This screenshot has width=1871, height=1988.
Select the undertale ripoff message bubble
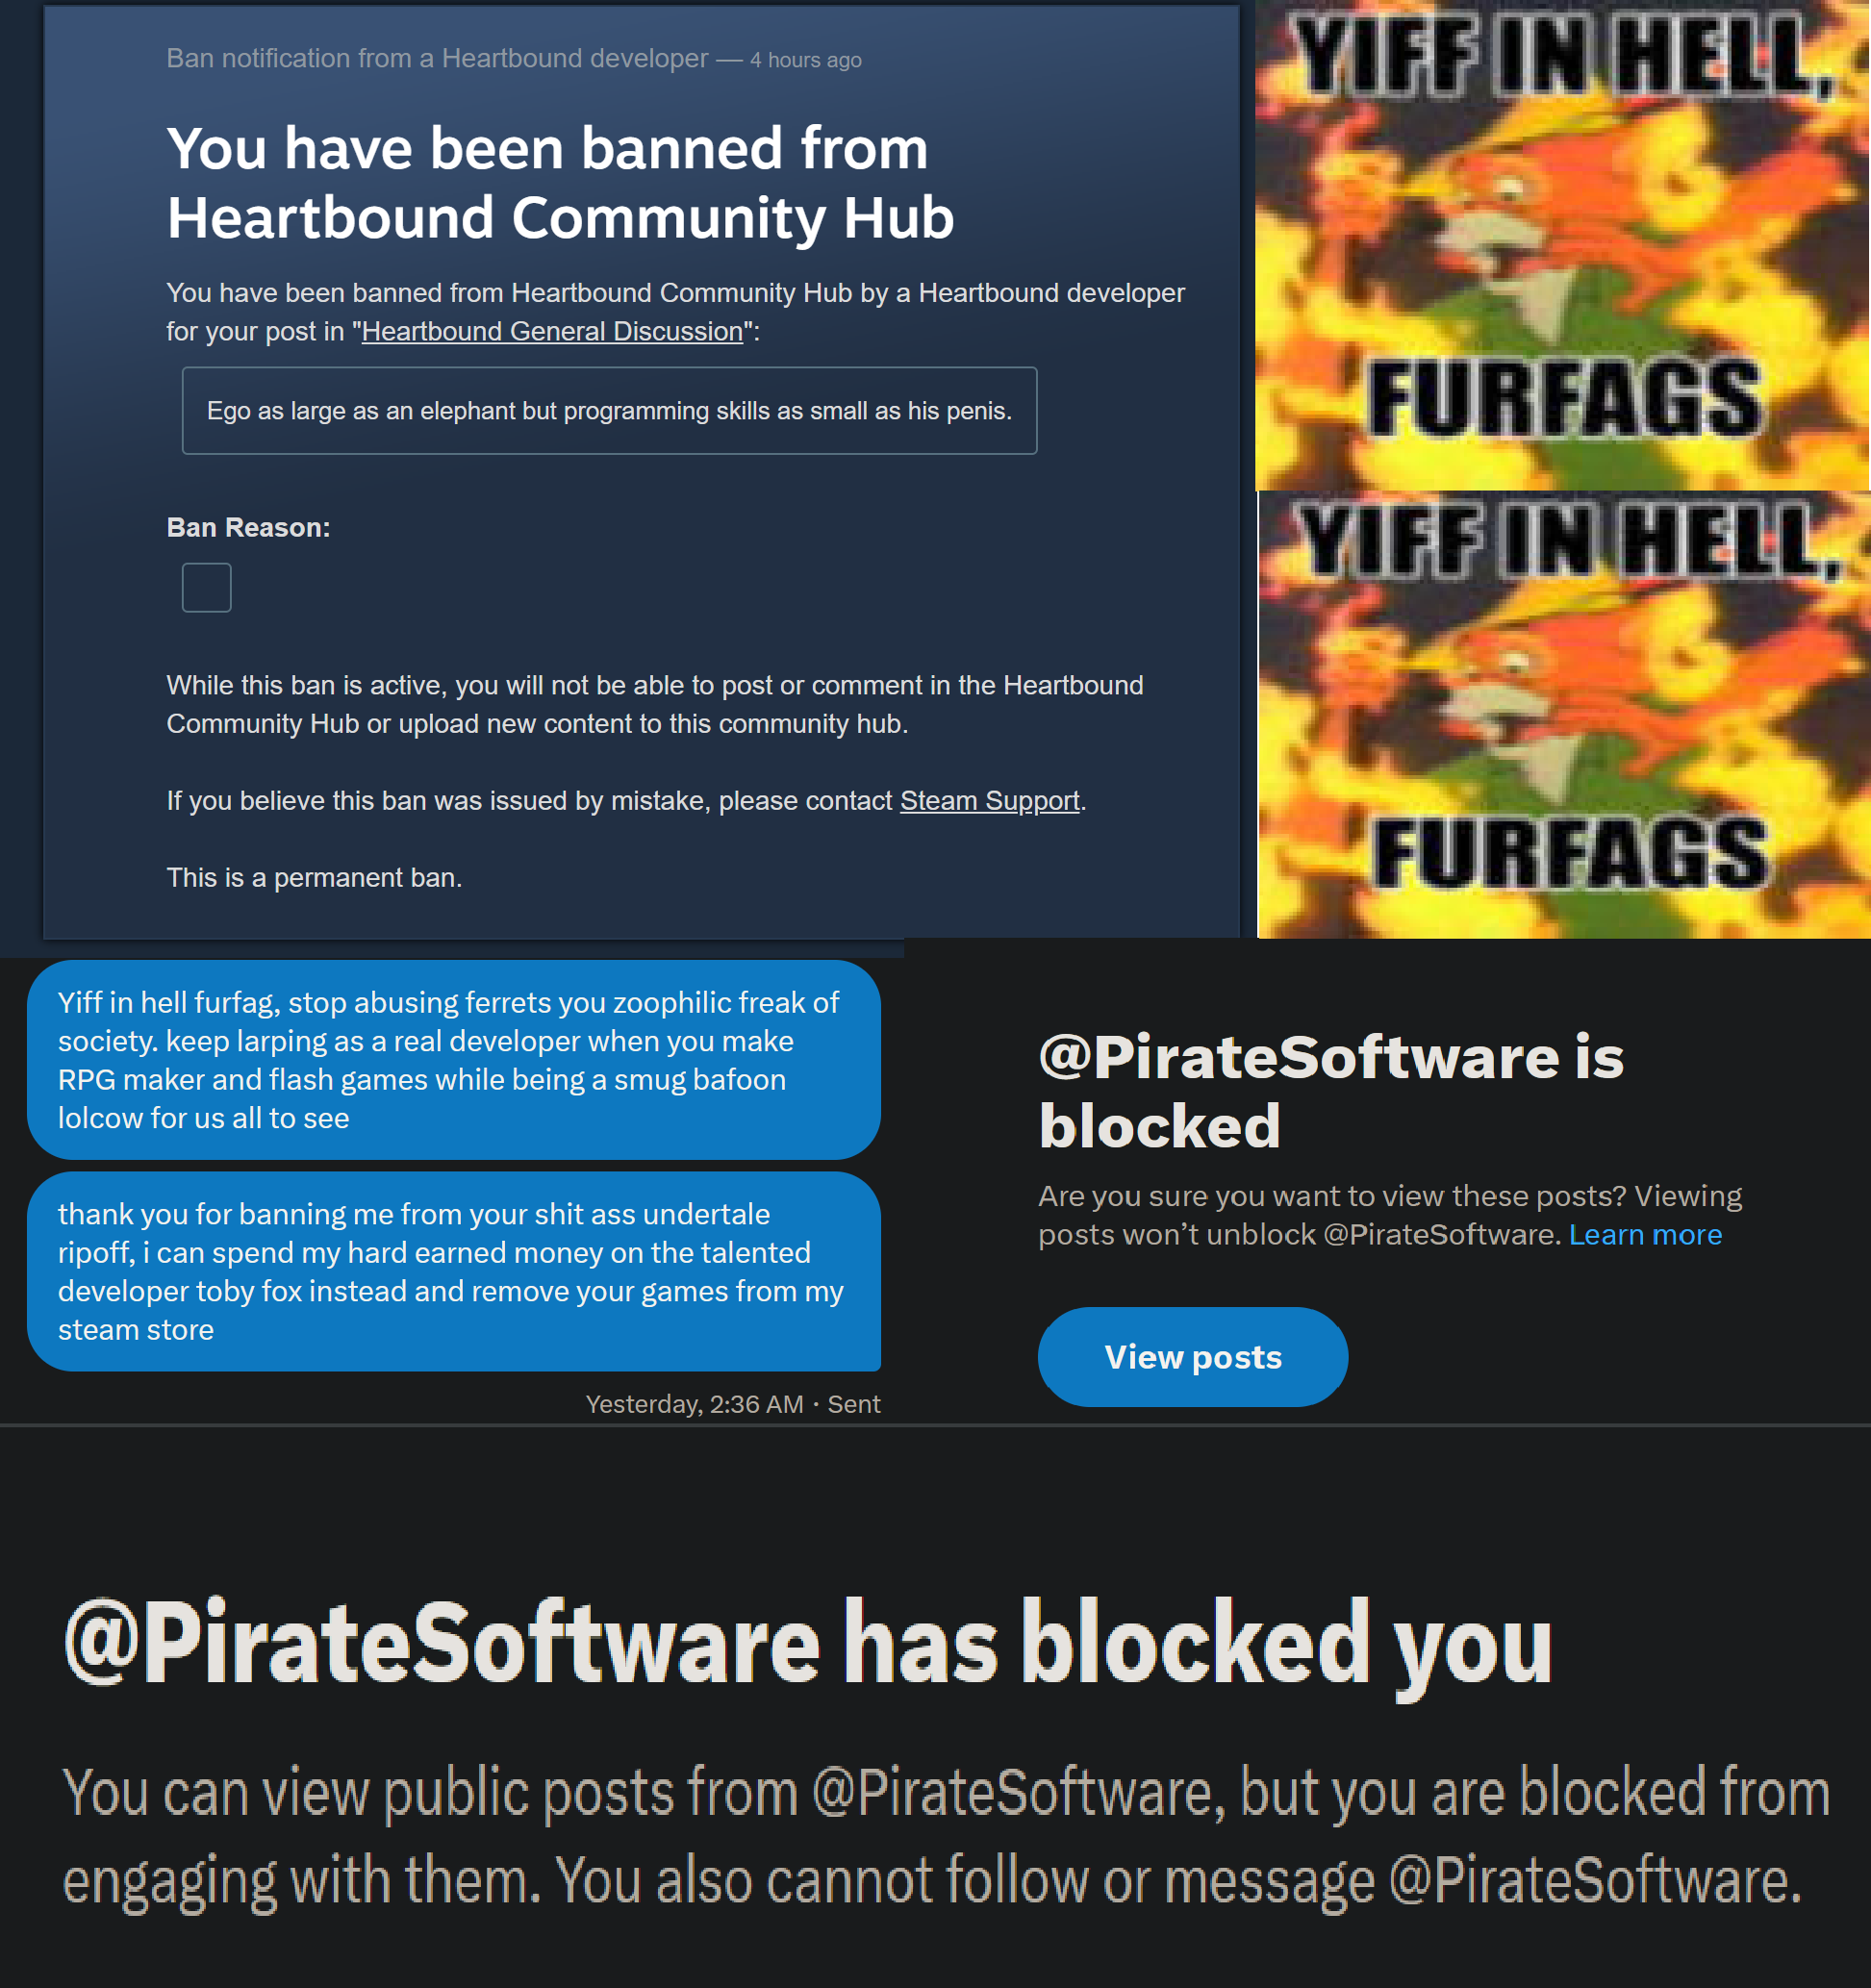pos(454,1271)
